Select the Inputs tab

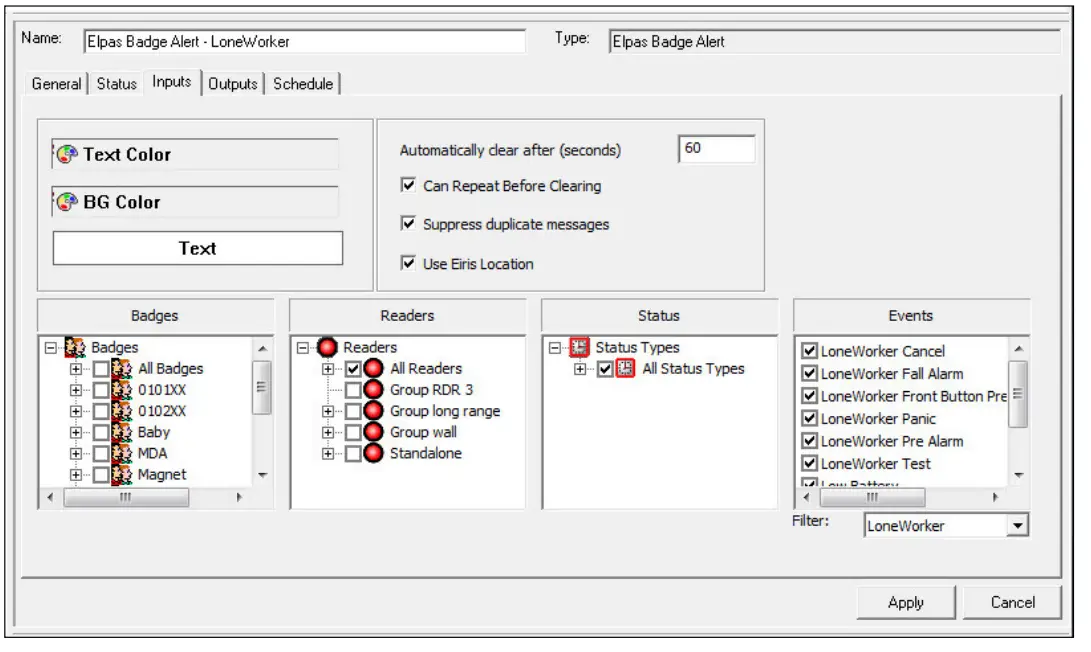click(x=171, y=82)
